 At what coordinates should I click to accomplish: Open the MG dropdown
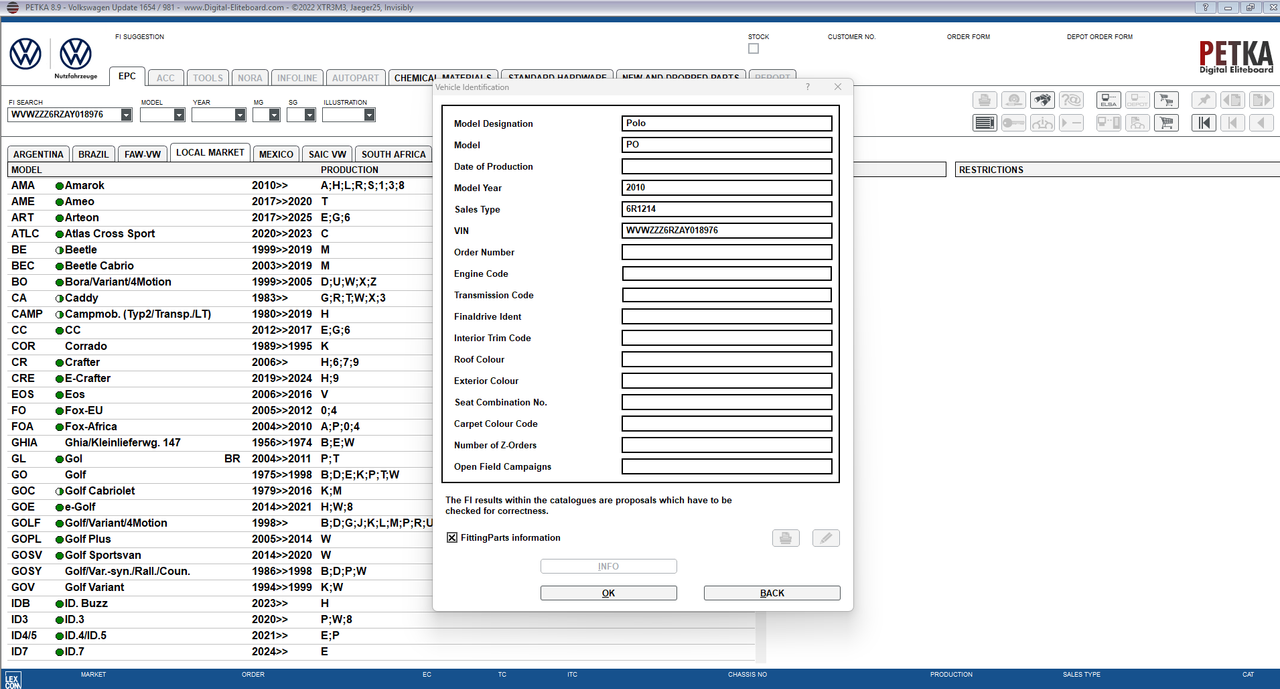(x=274, y=115)
